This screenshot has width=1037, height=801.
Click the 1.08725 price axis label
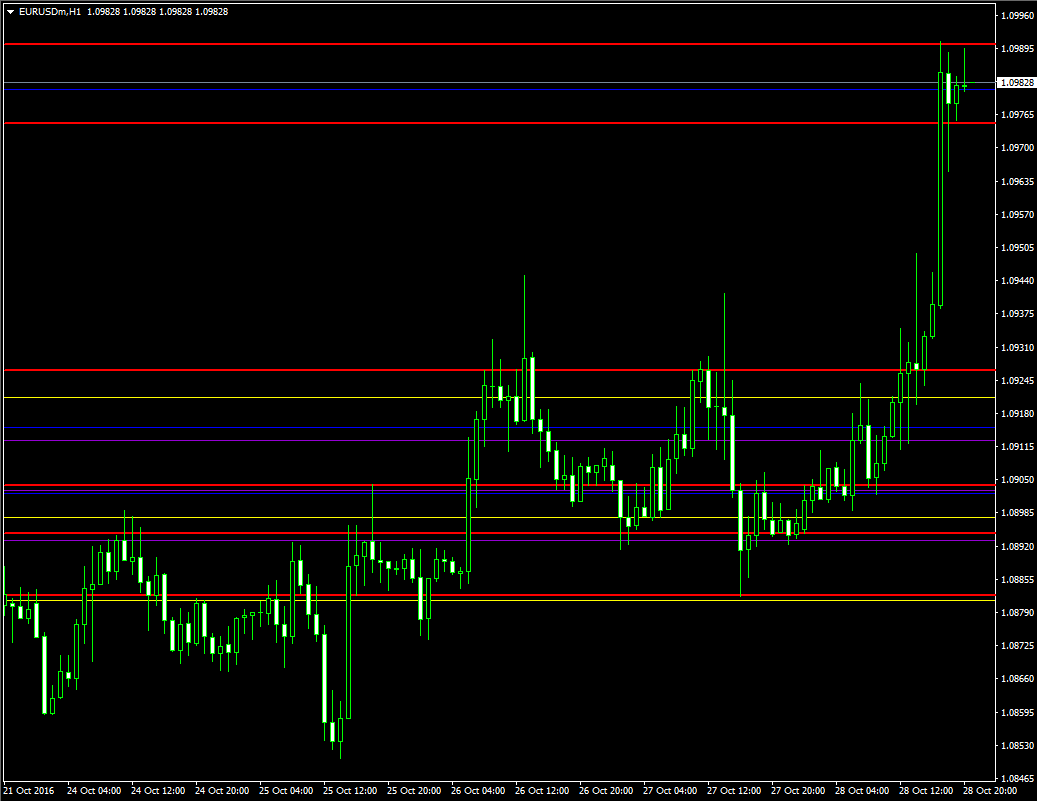(1017, 646)
